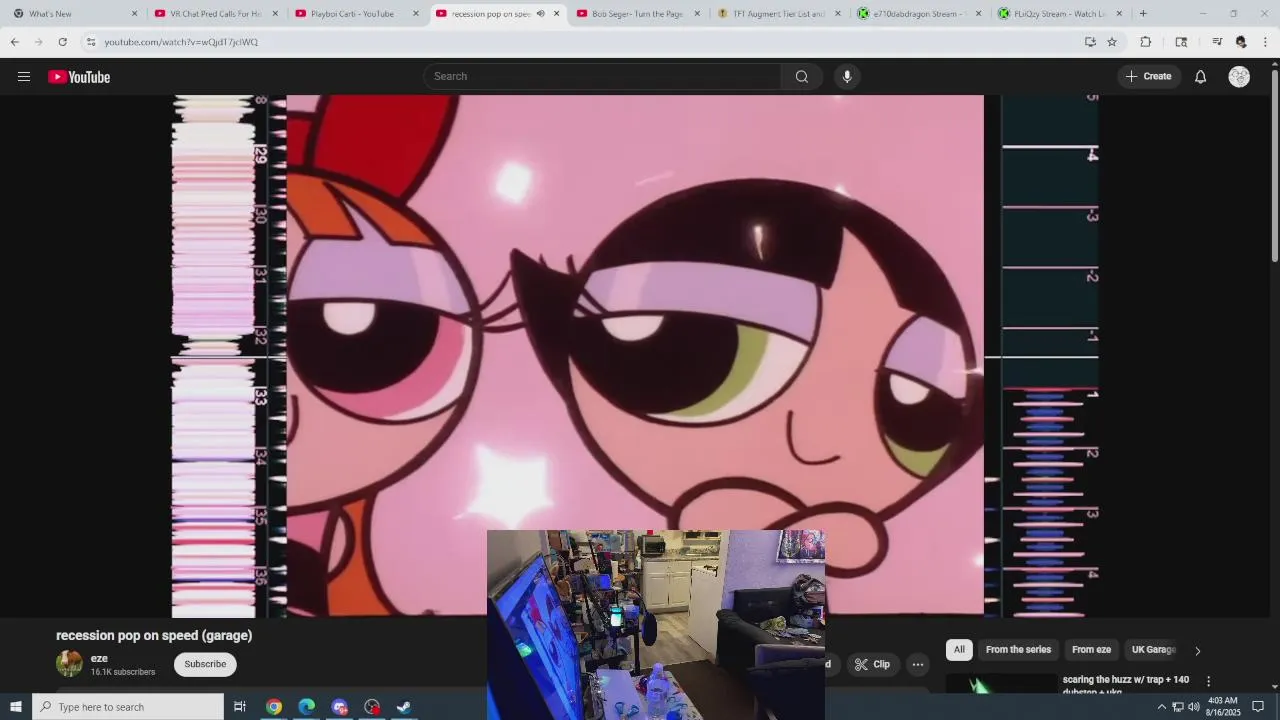Open a new browser tab
The image size is (1280, 720).
pyautogui.click(x=1143, y=14)
